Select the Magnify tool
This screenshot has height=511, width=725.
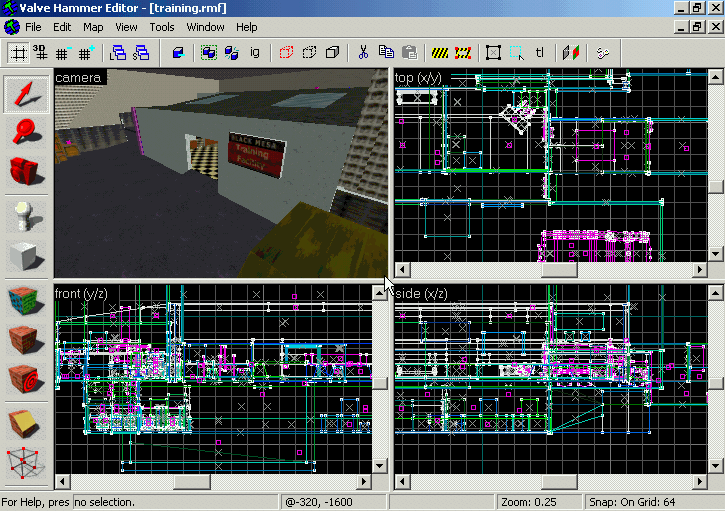(x=26, y=132)
